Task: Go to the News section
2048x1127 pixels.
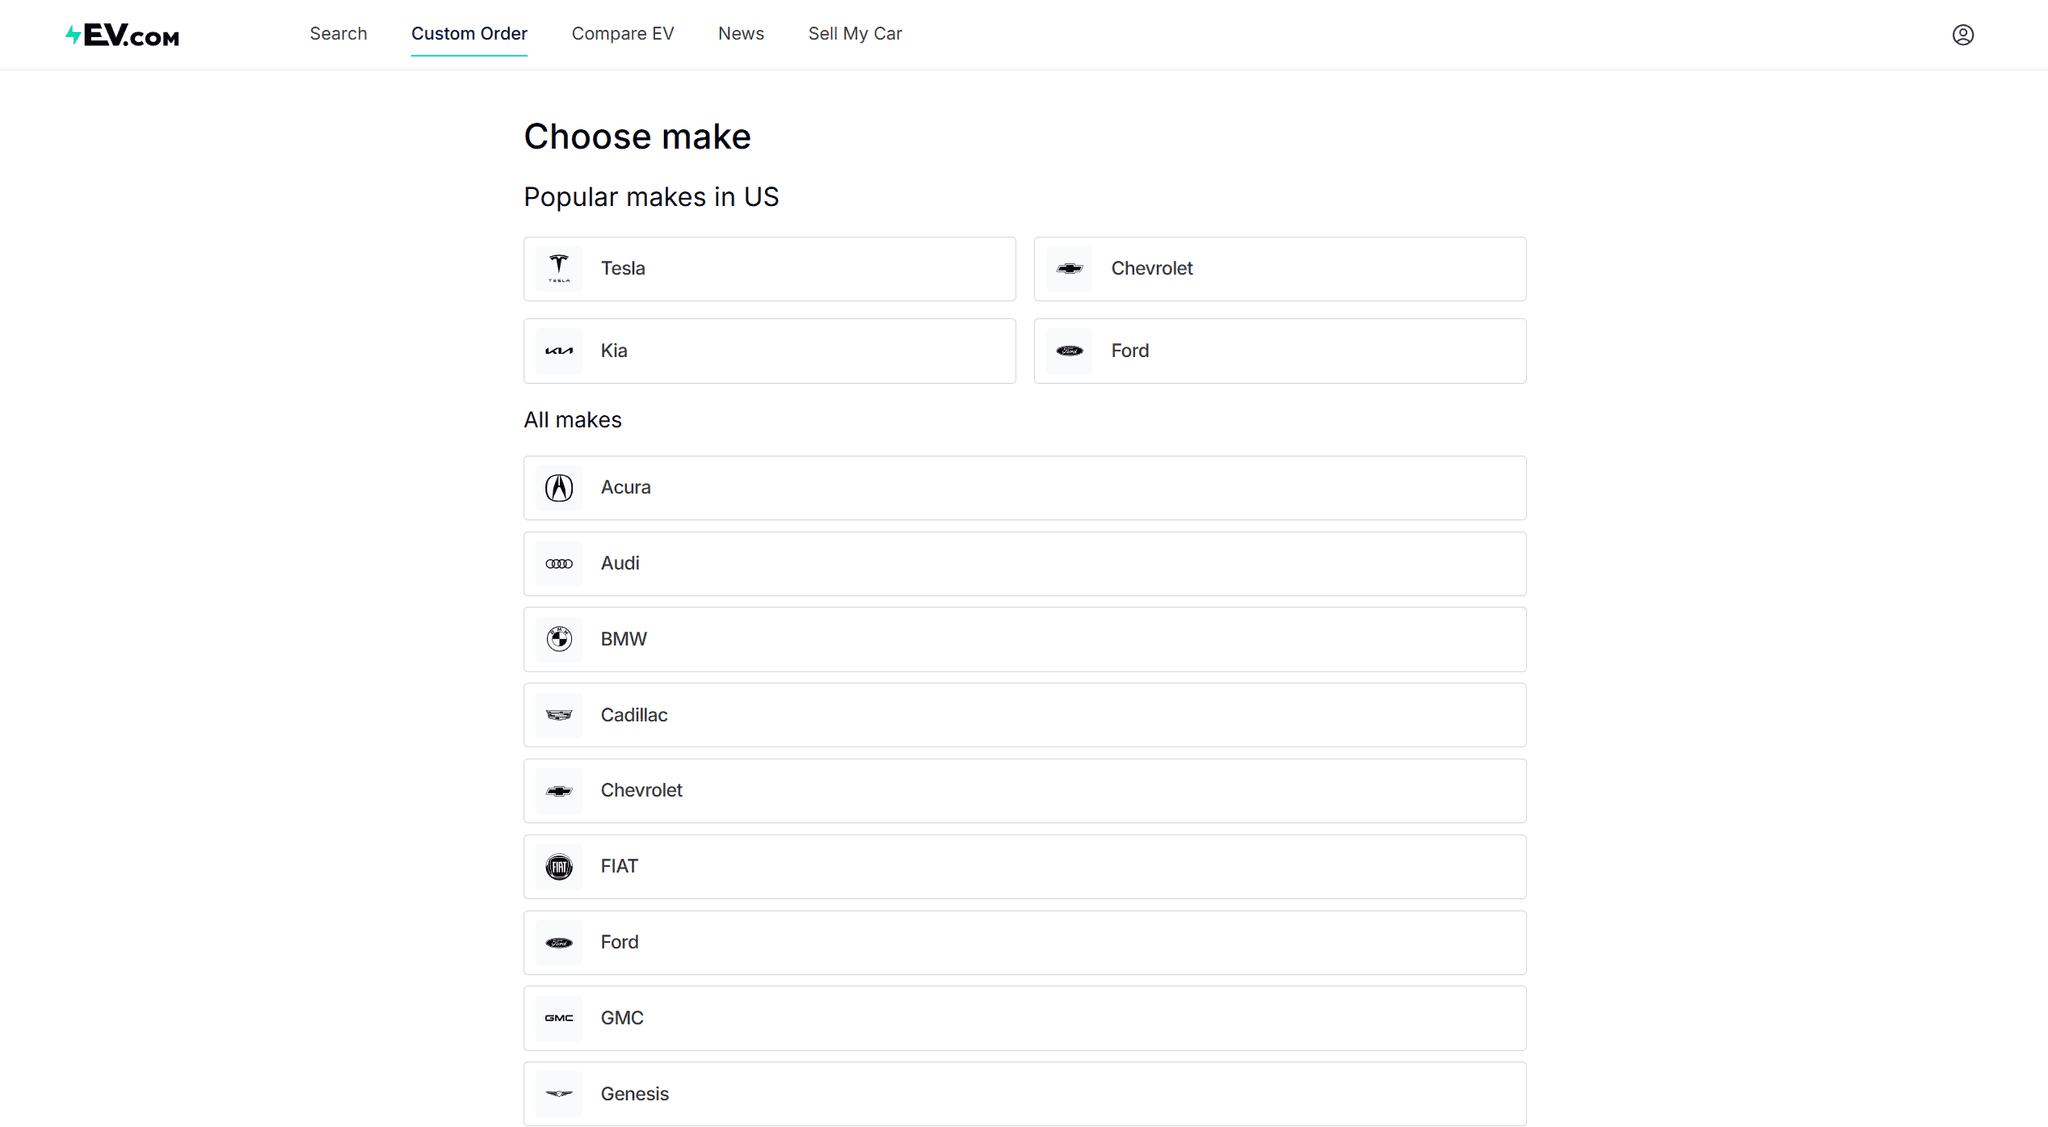Action: point(741,34)
